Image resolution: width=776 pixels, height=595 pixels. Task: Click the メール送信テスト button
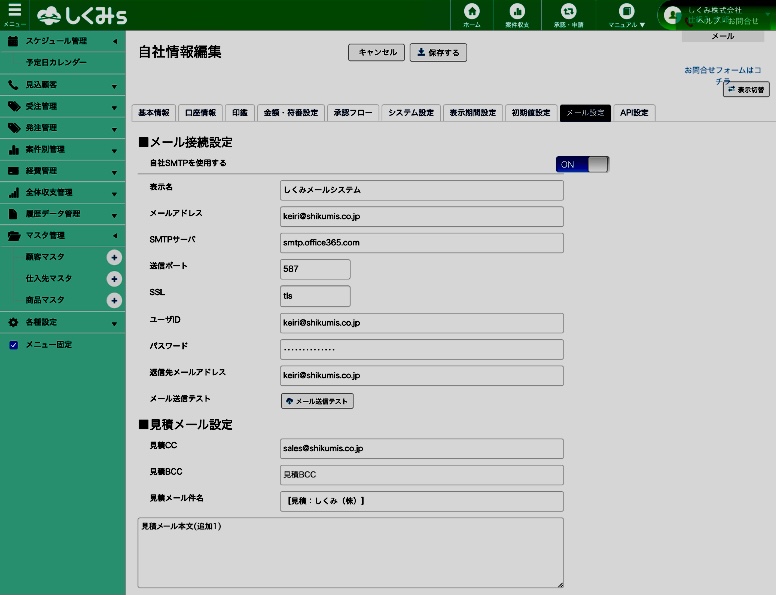pos(317,401)
